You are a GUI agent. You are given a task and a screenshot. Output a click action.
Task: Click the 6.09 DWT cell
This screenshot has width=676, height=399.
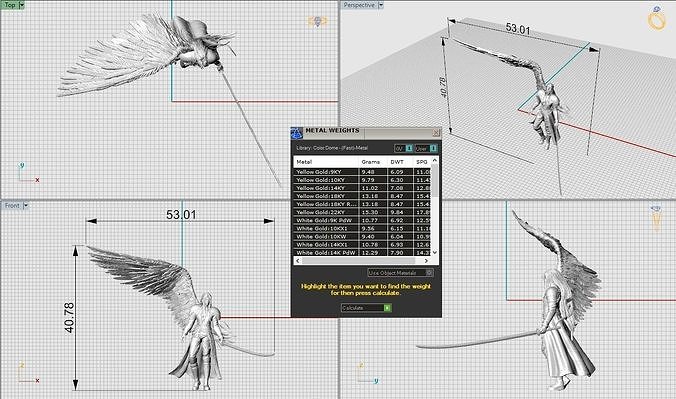(x=400, y=172)
